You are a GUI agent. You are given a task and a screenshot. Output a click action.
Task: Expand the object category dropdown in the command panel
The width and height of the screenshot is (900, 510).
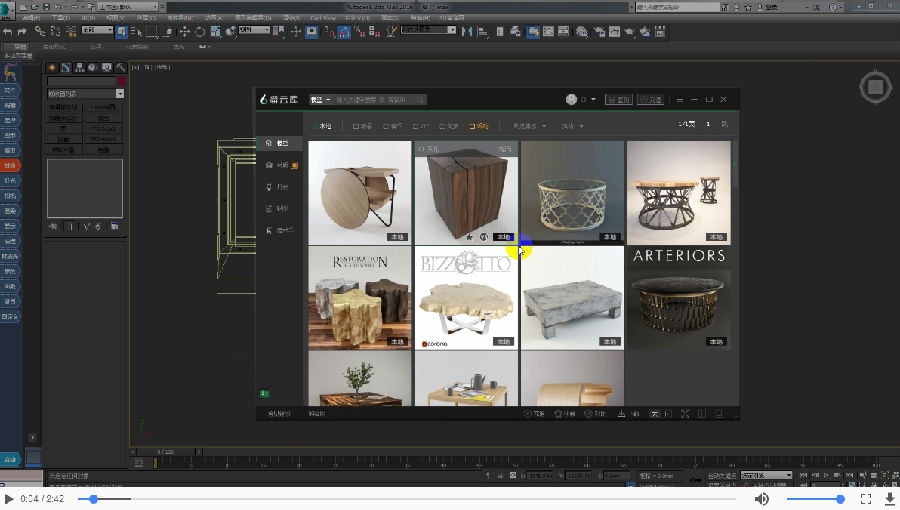pyautogui.click(x=86, y=94)
